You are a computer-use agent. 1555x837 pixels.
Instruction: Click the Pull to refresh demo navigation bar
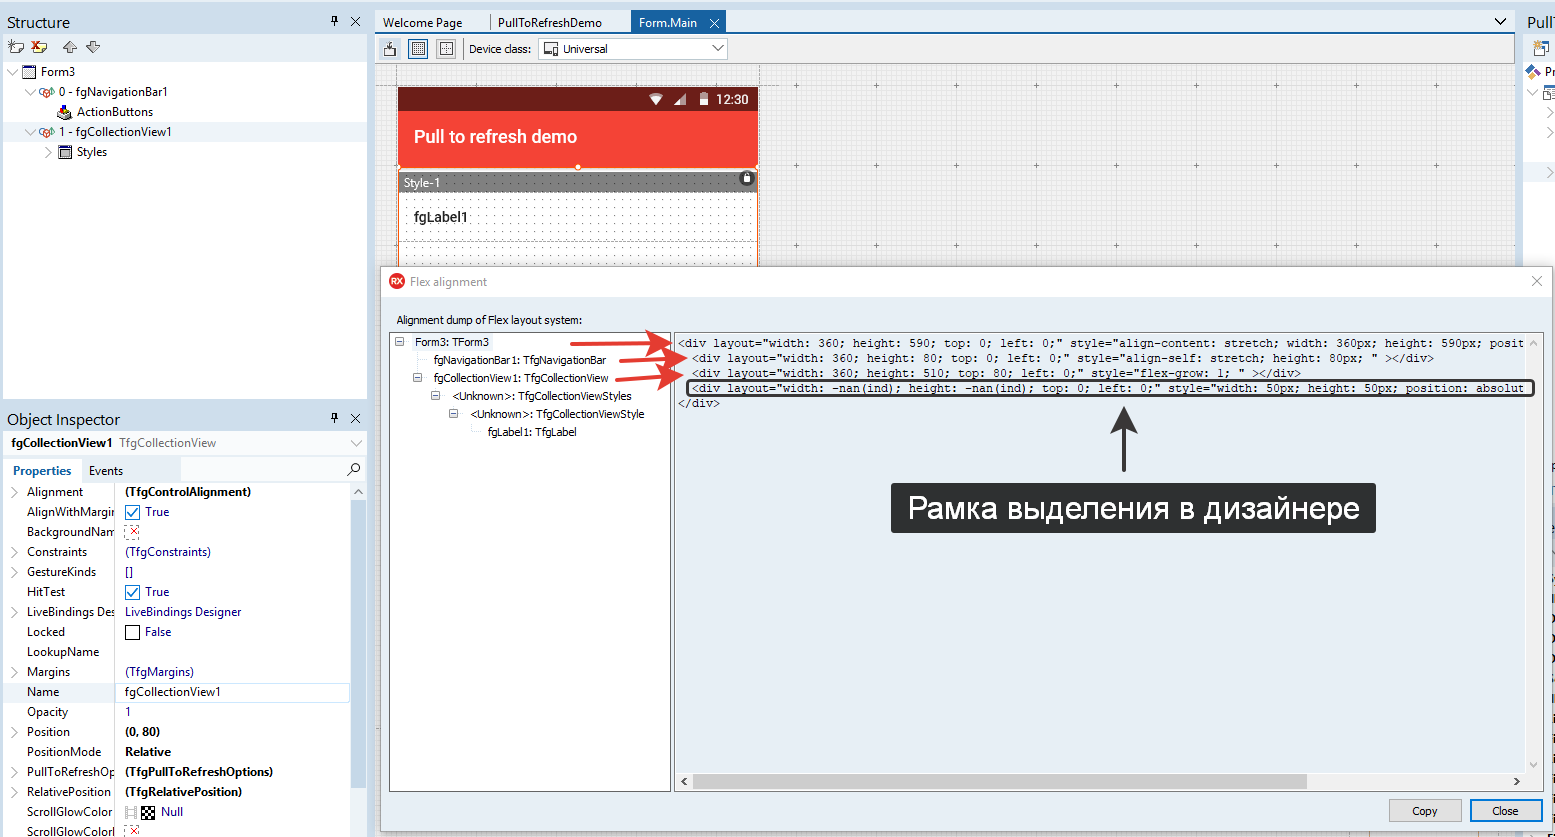point(578,137)
